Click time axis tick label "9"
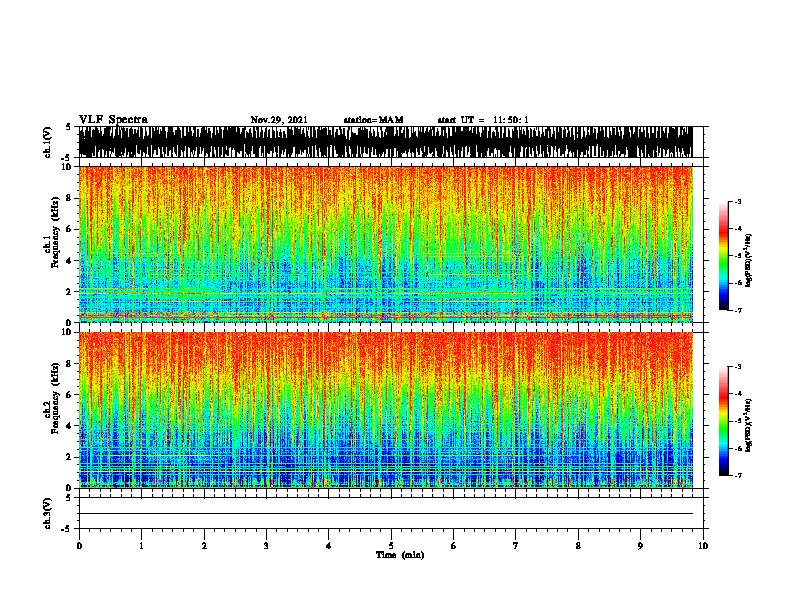The image size is (792, 612). pos(640,546)
